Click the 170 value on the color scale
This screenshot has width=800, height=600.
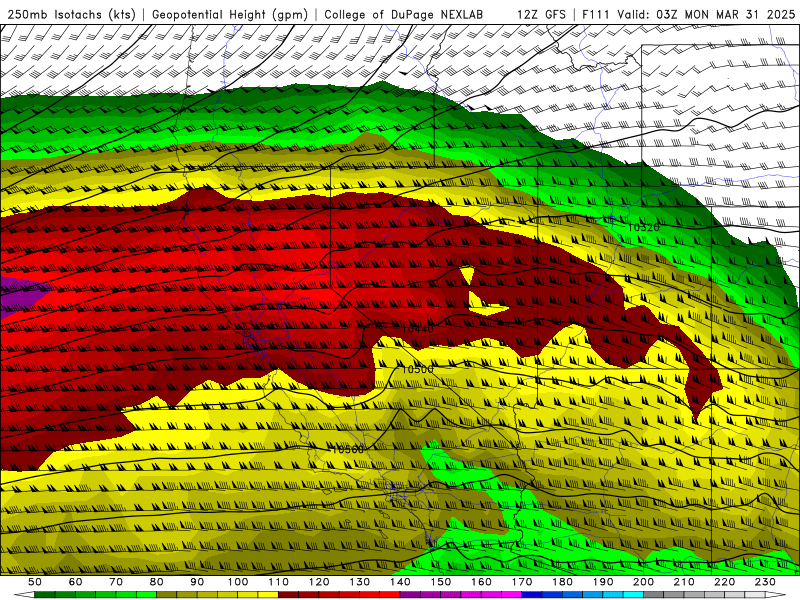point(522,582)
